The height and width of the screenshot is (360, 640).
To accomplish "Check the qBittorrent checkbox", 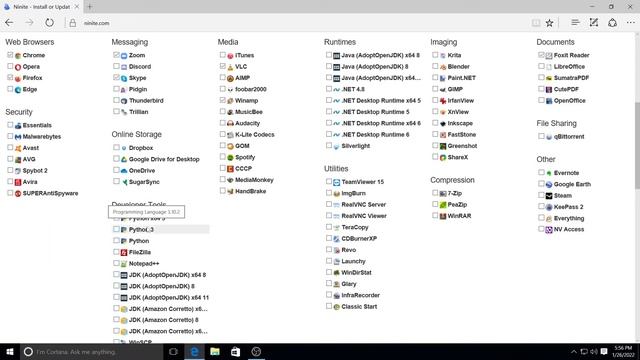I will (541, 136).
